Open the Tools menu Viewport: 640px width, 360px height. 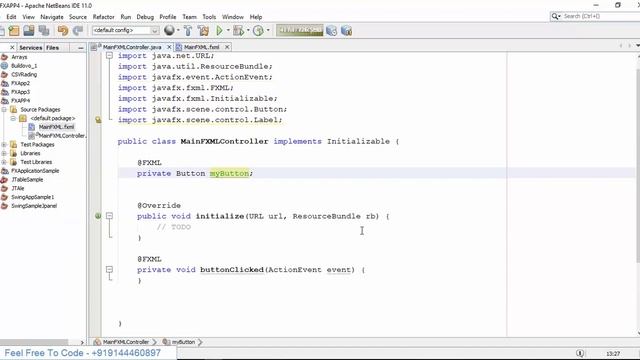(x=209, y=17)
